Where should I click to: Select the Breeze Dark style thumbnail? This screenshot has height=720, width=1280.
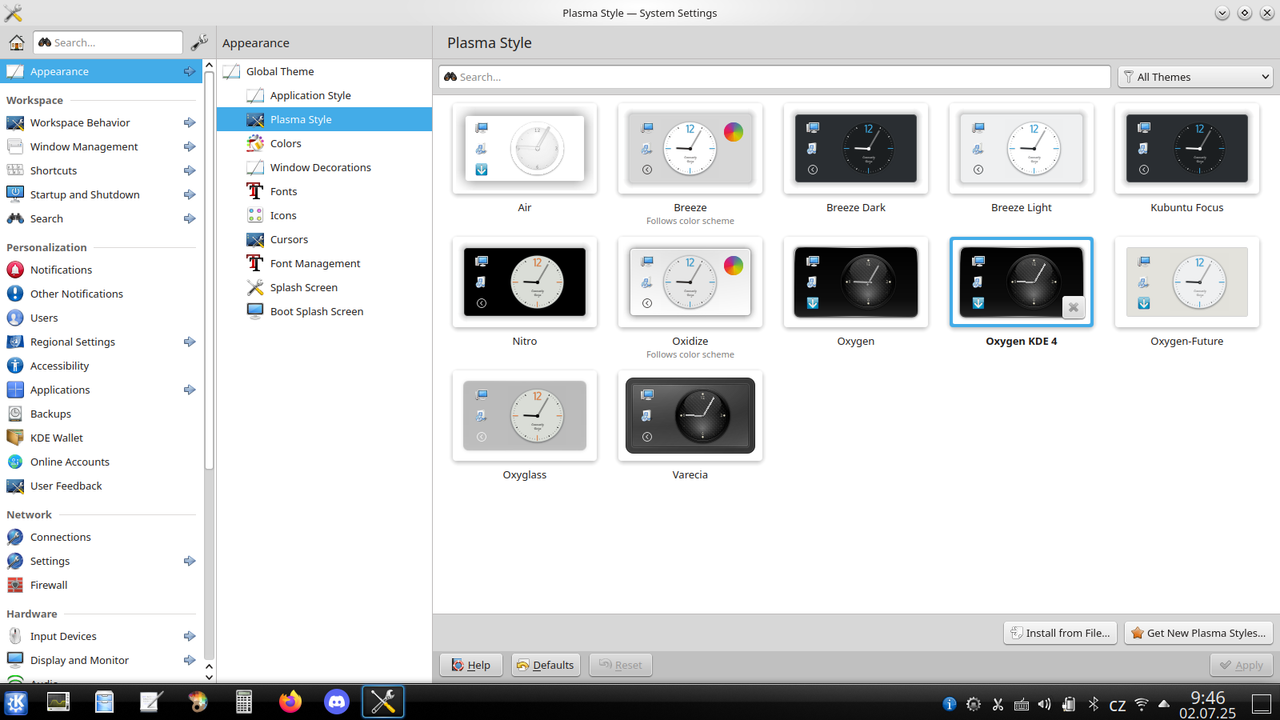pyautogui.click(x=856, y=149)
